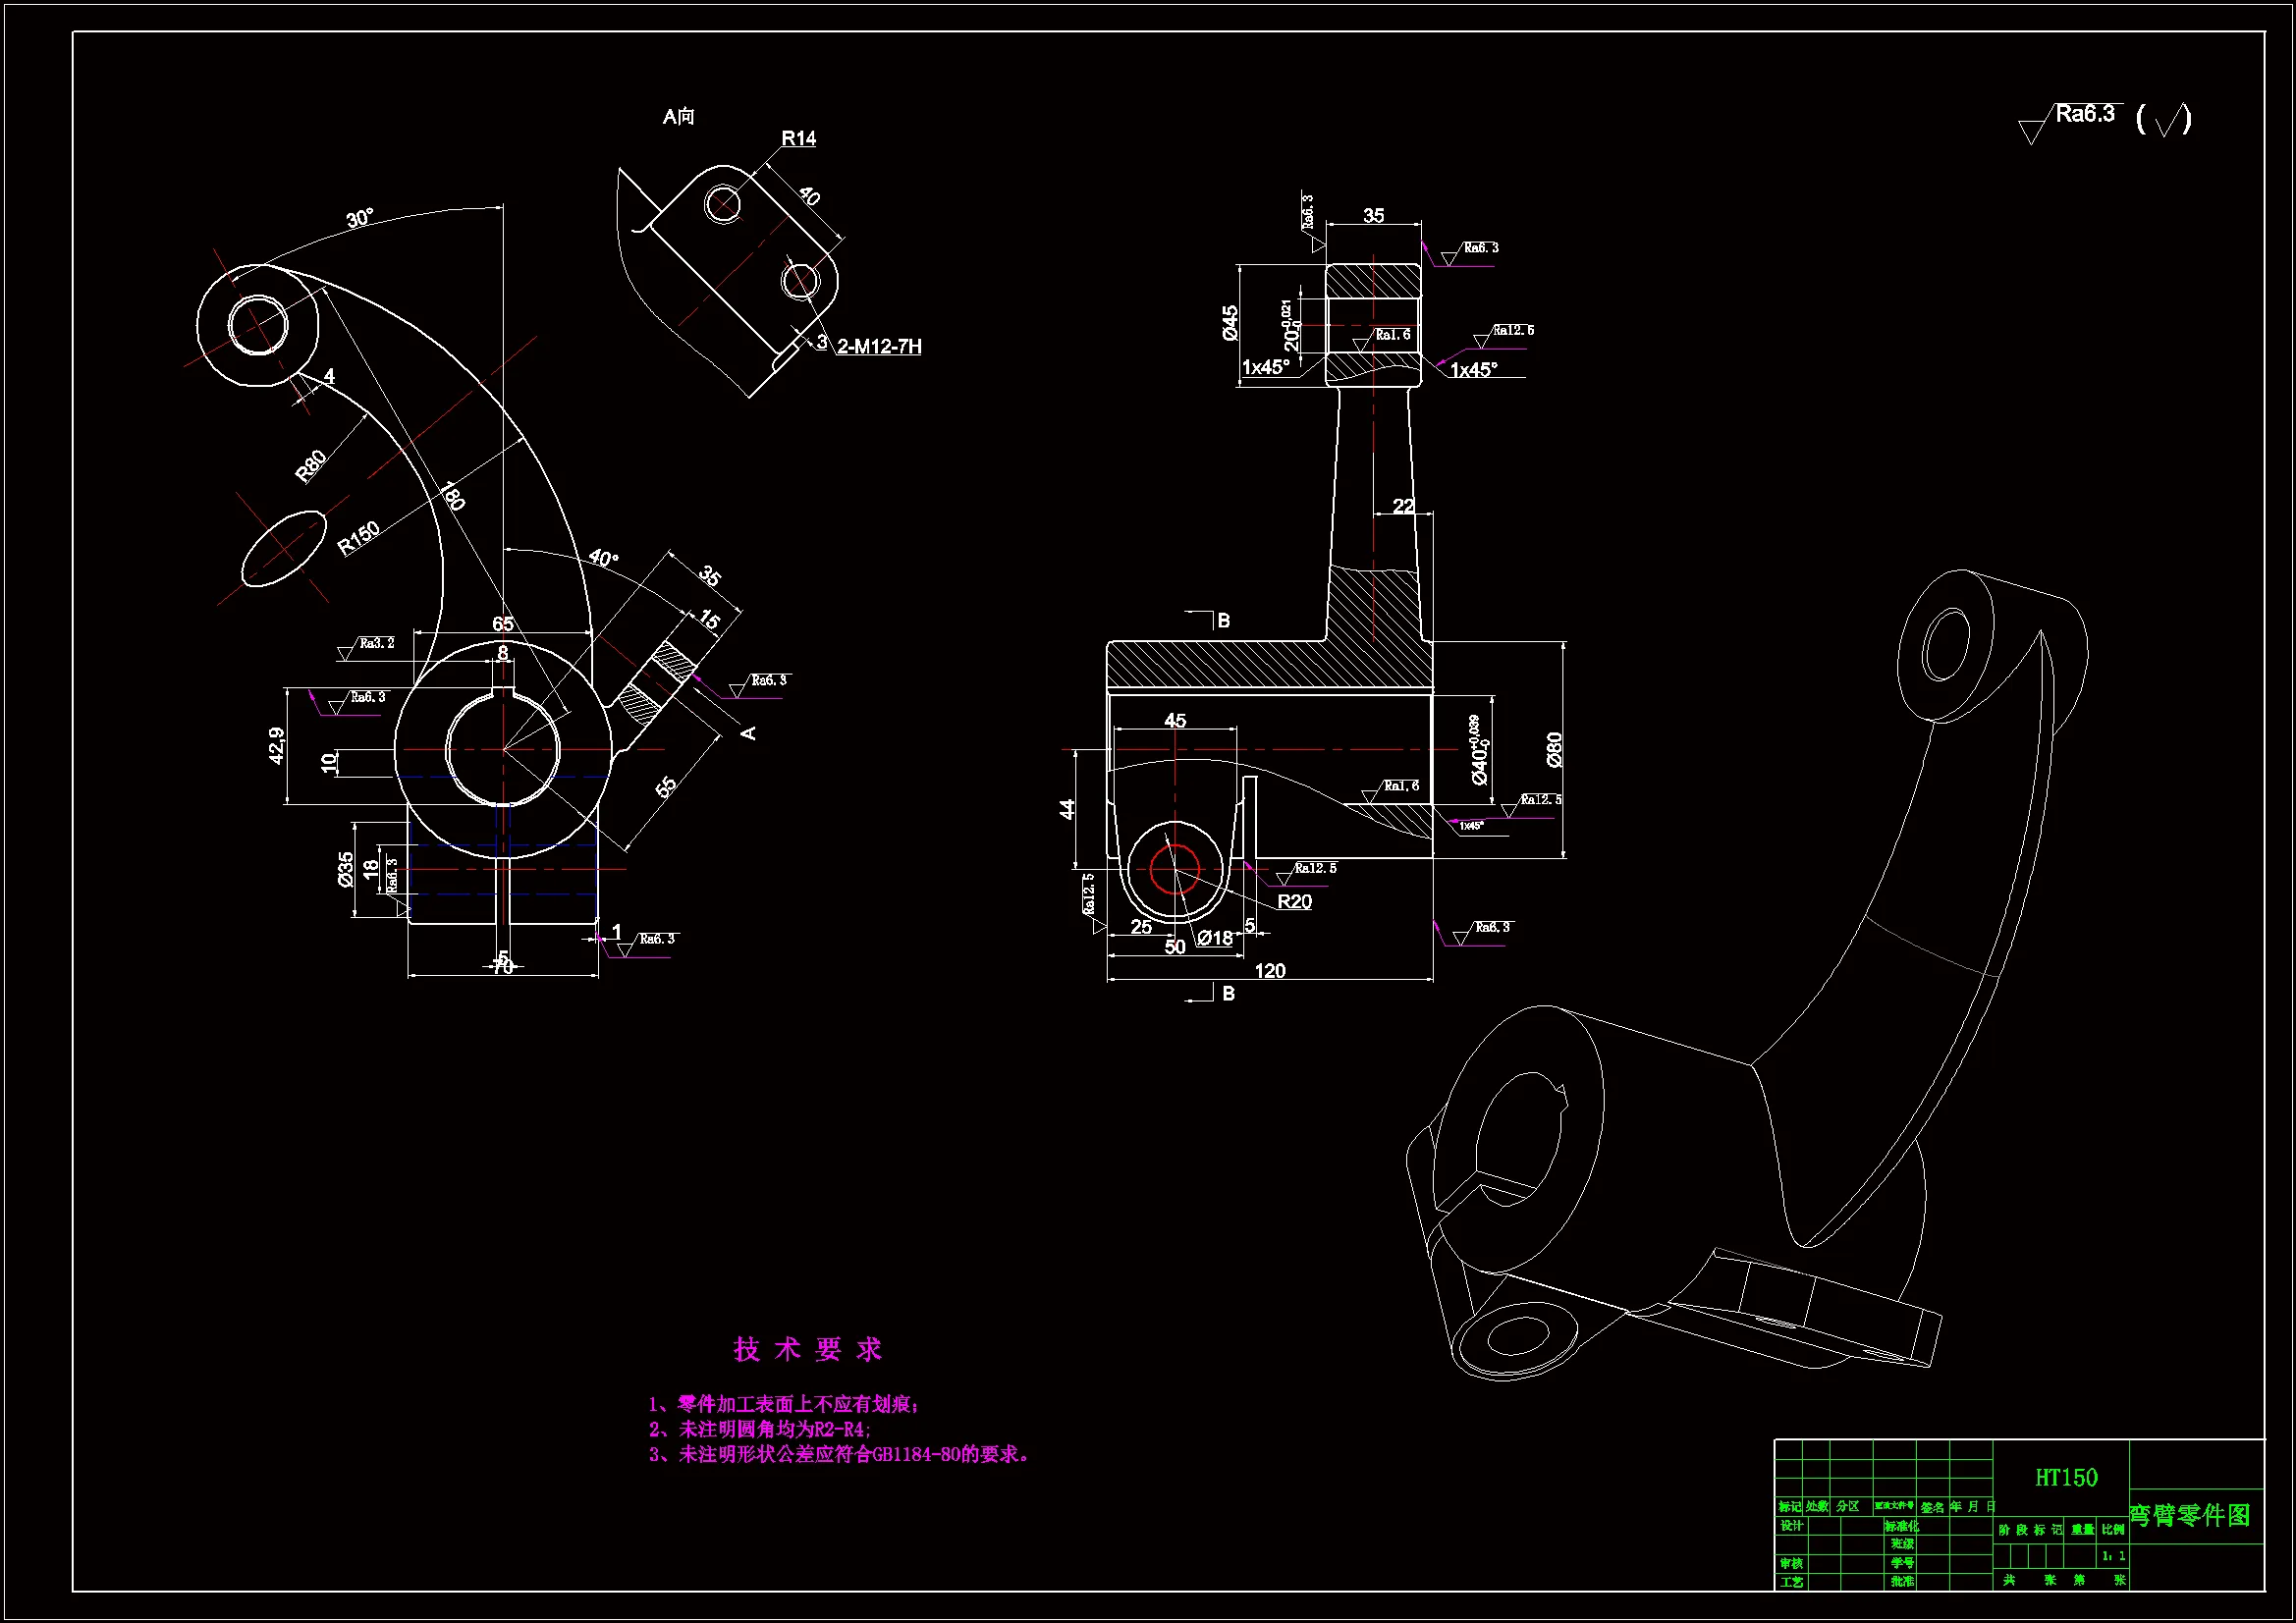Select the 2-M12-7H thread callout
Screen dimensions: 2296x1623
(x=878, y=346)
